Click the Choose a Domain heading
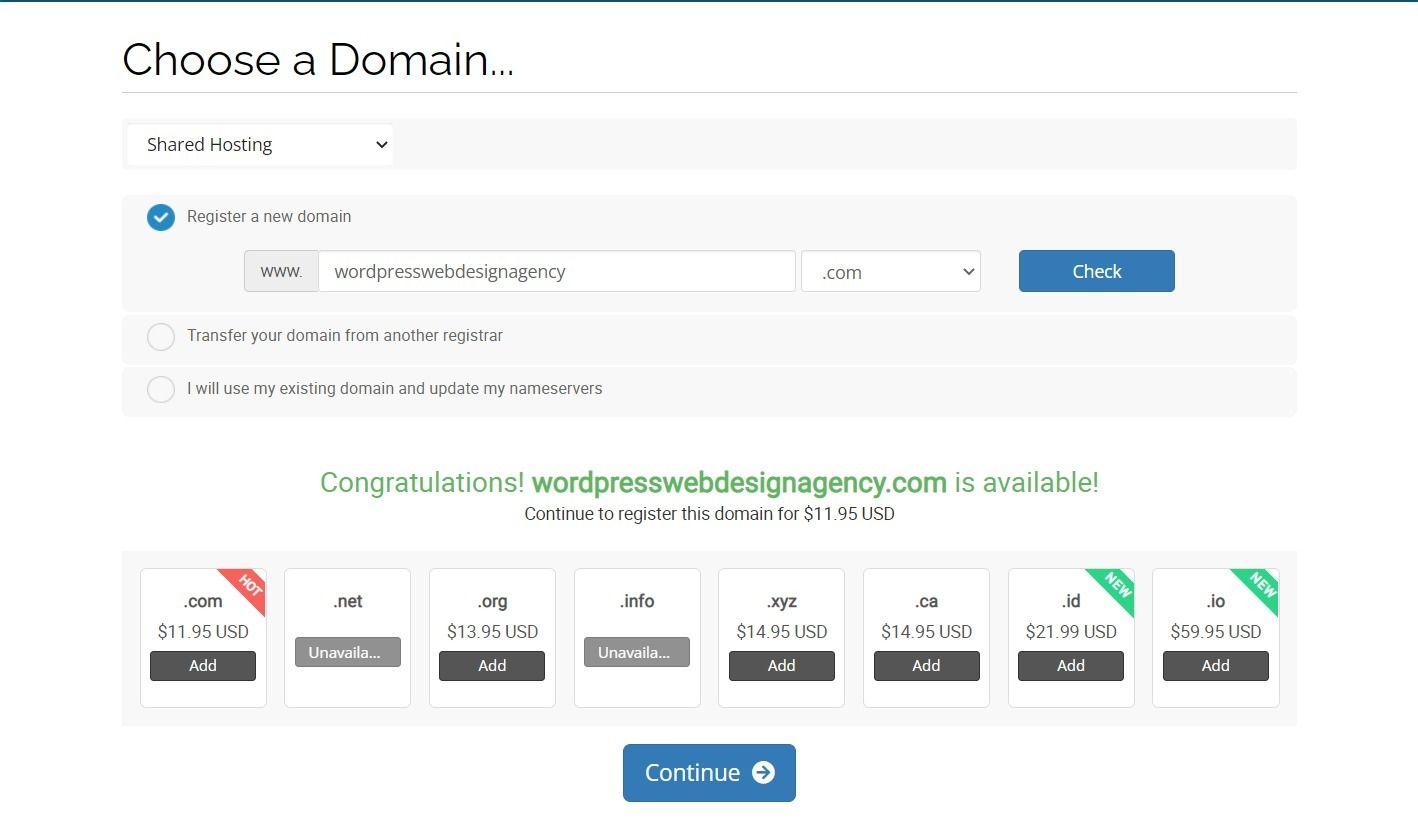 tap(318, 60)
